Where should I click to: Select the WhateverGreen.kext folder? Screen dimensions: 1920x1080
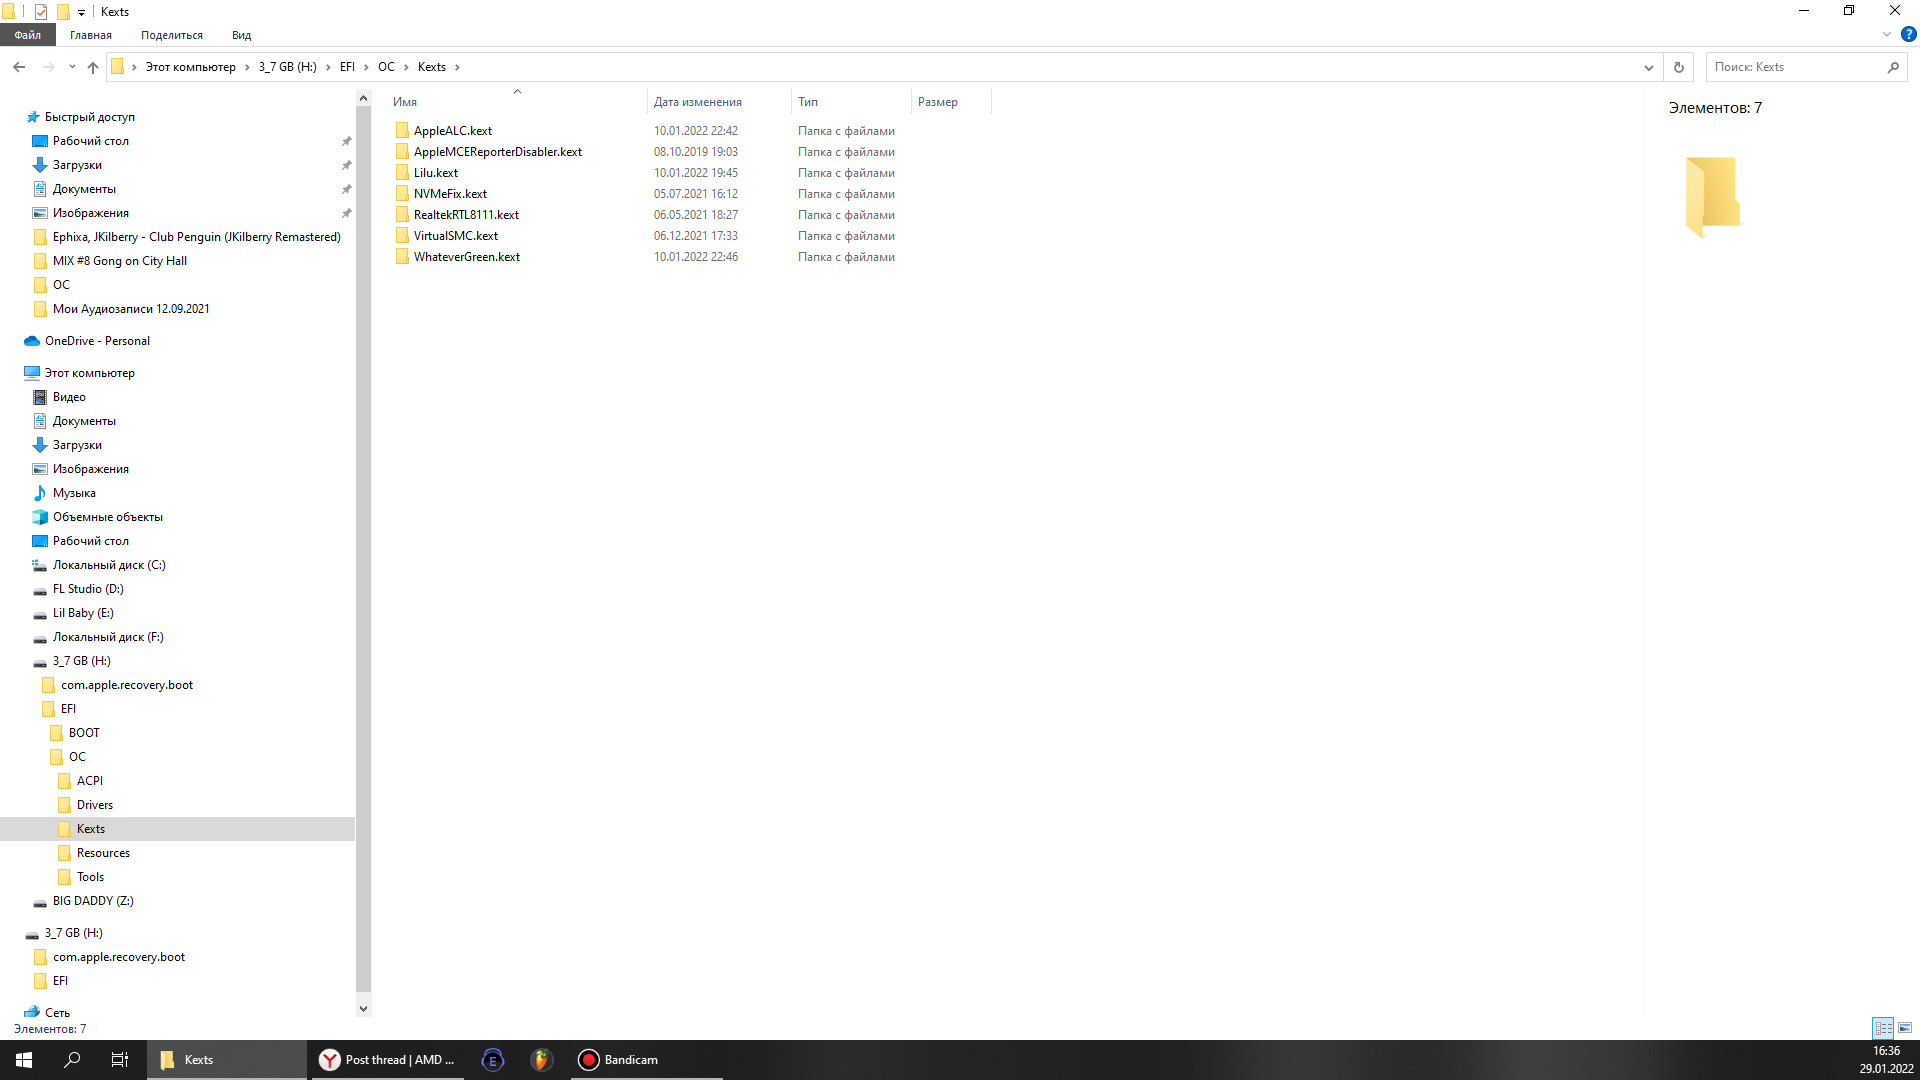(x=466, y=257)
